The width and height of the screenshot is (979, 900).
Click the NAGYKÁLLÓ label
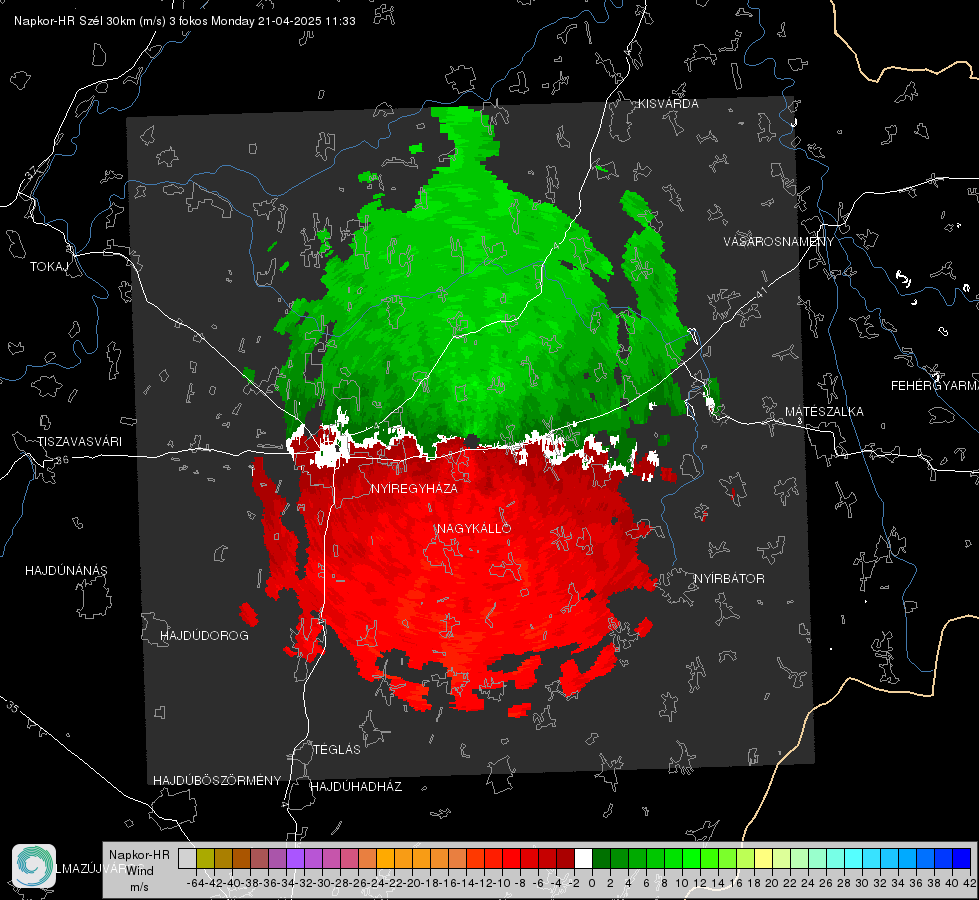(x=474, y=528)
